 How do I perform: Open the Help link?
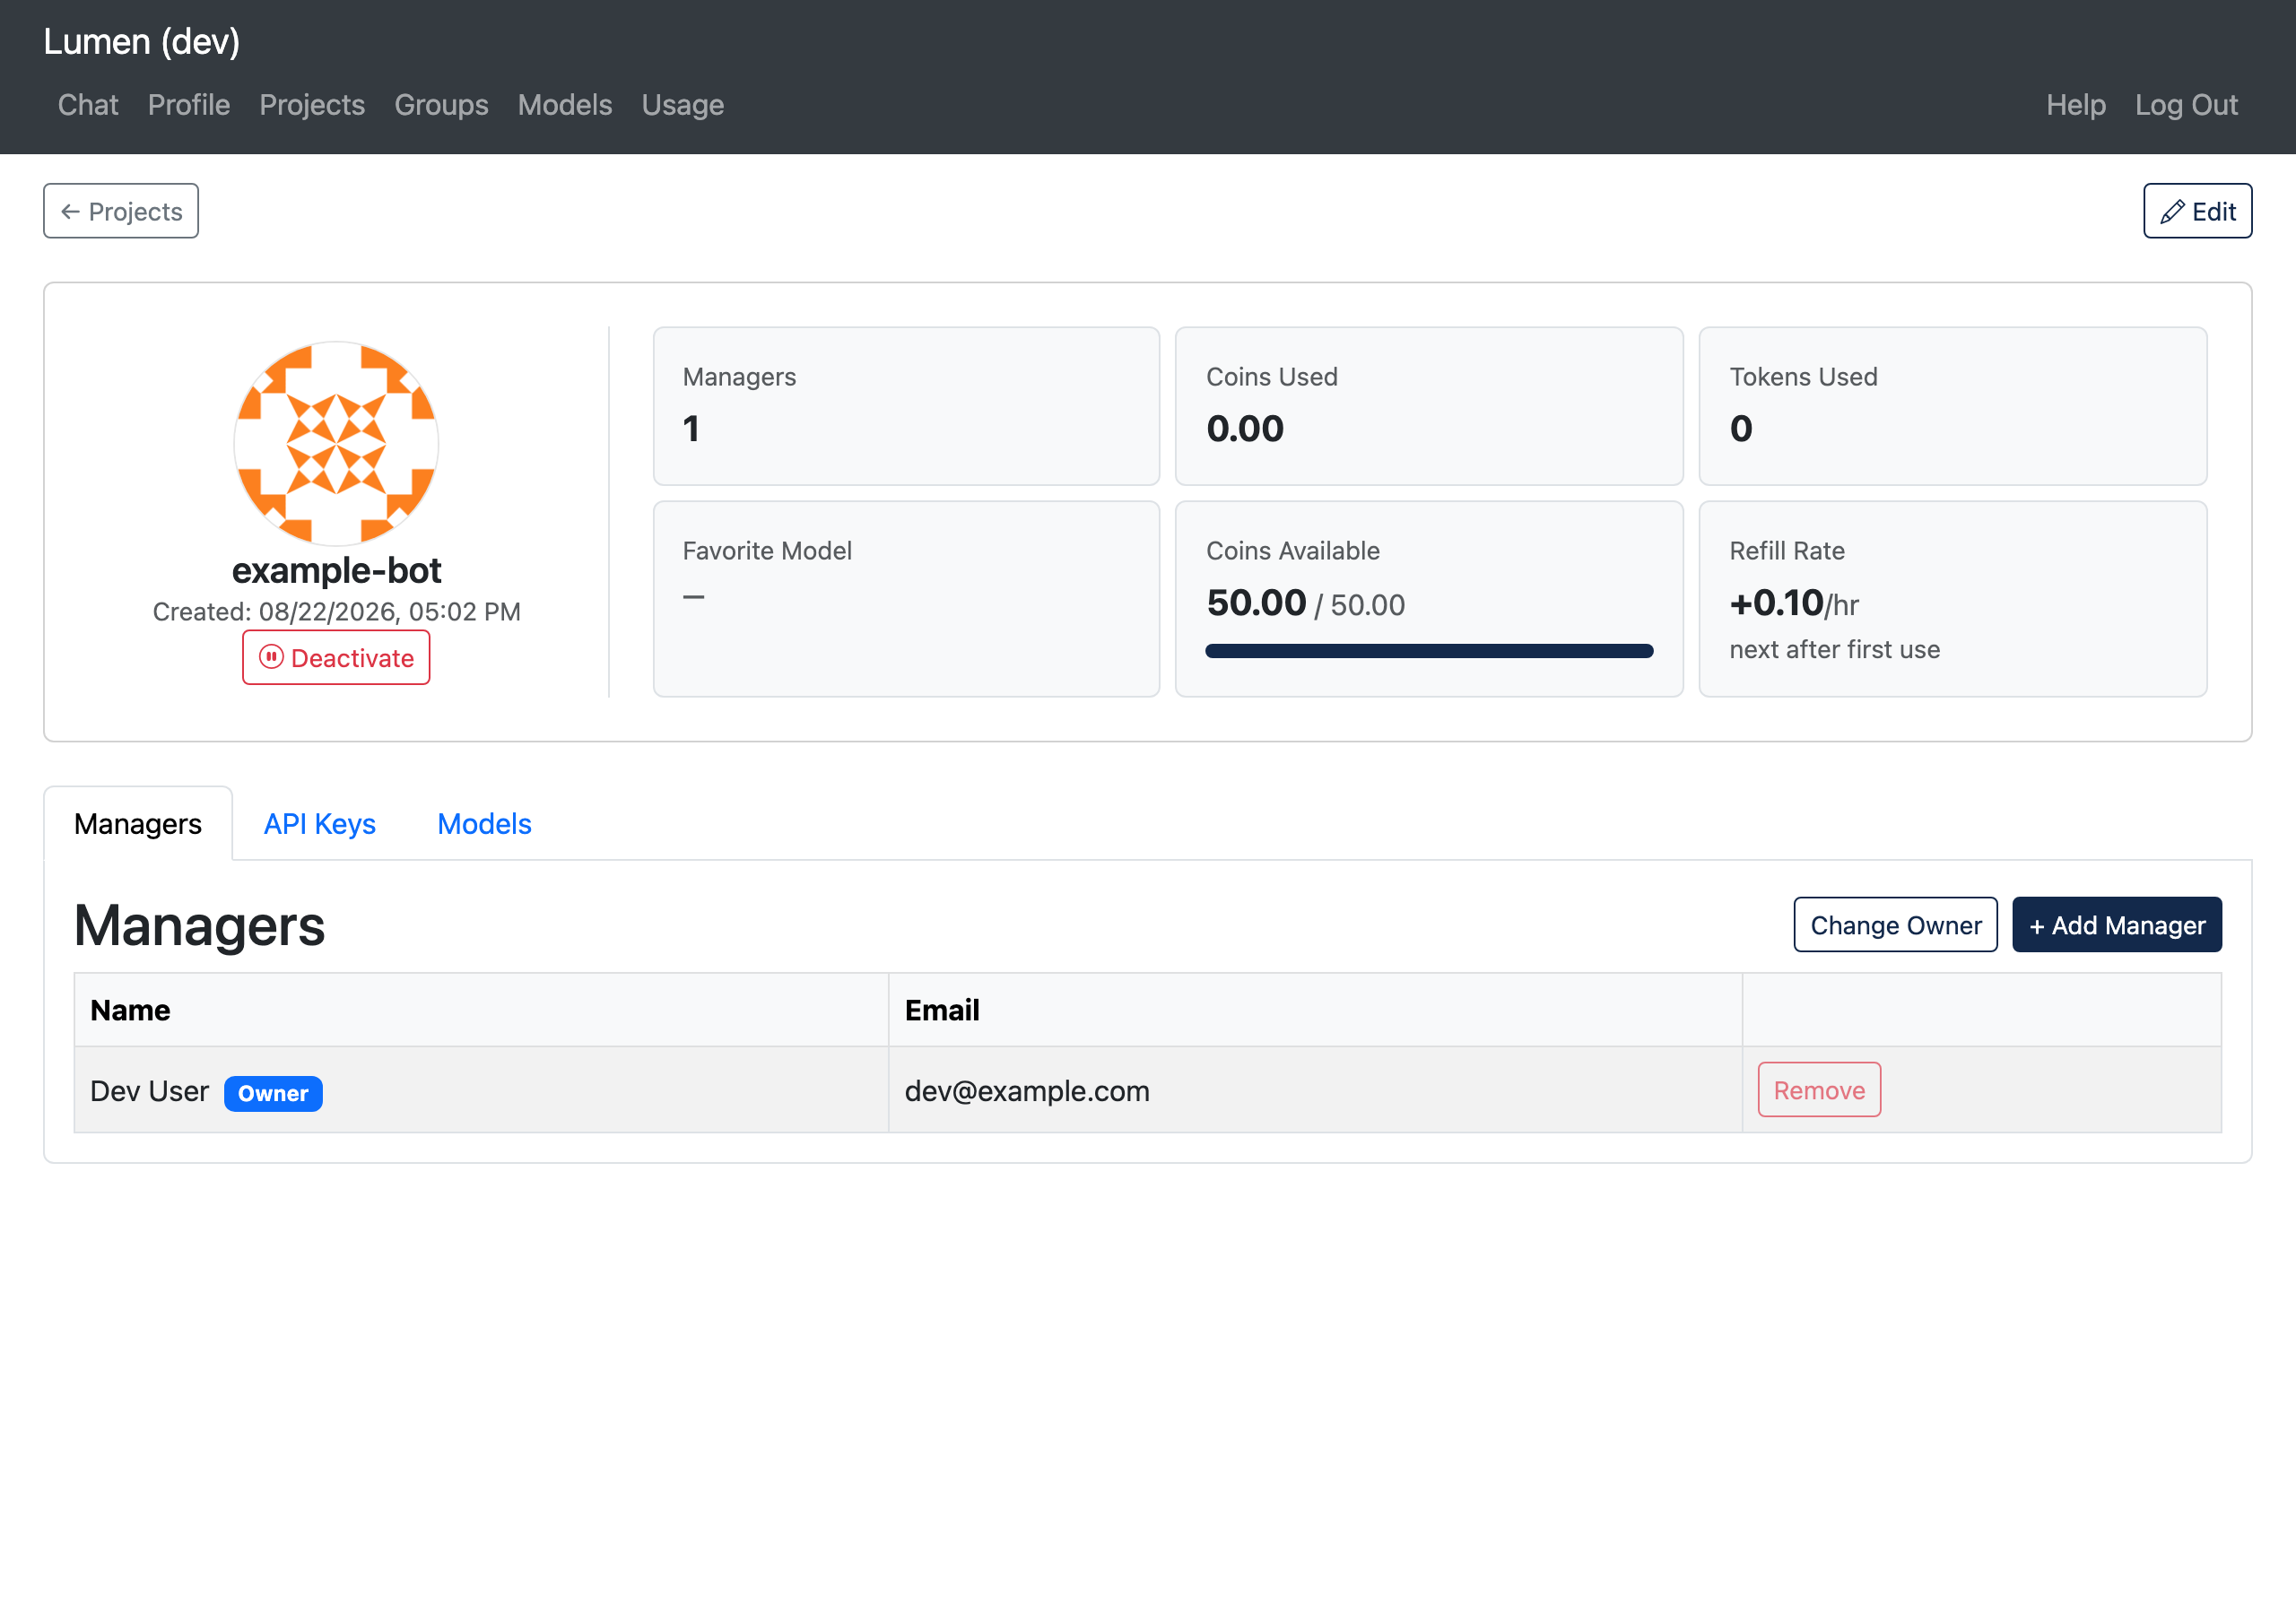[x=2075, y=105]
